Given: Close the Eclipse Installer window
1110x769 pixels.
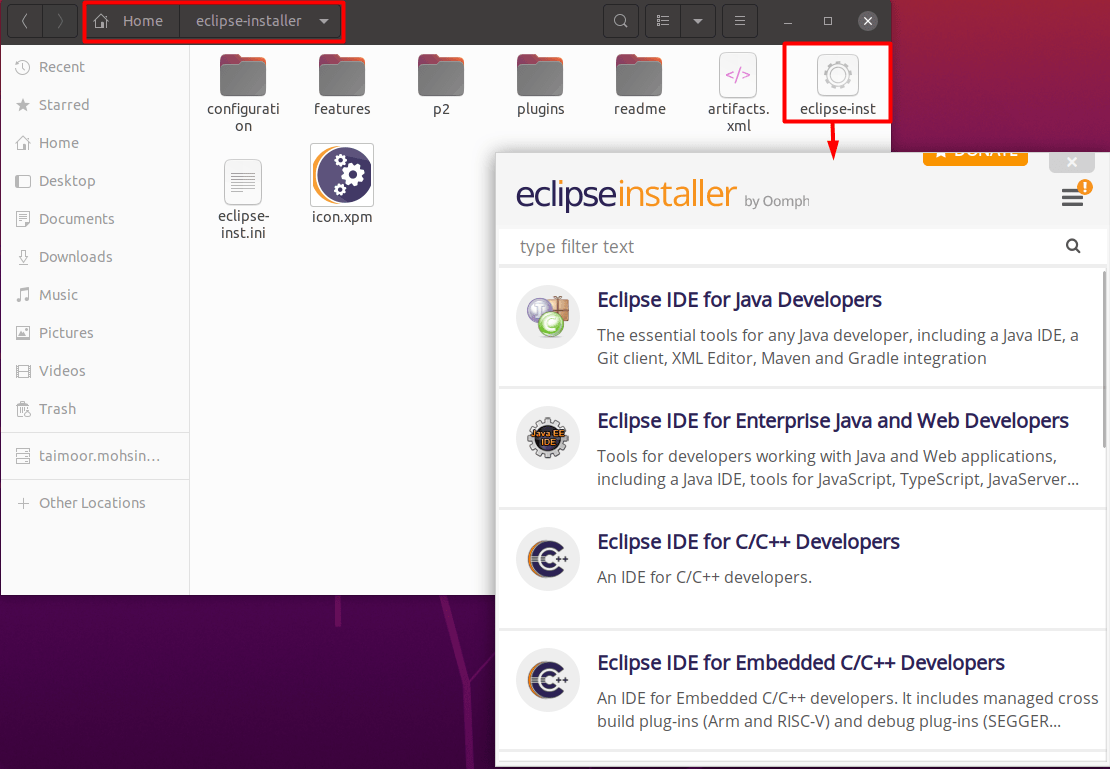Looking at the screenshot, I should 1072,162.
